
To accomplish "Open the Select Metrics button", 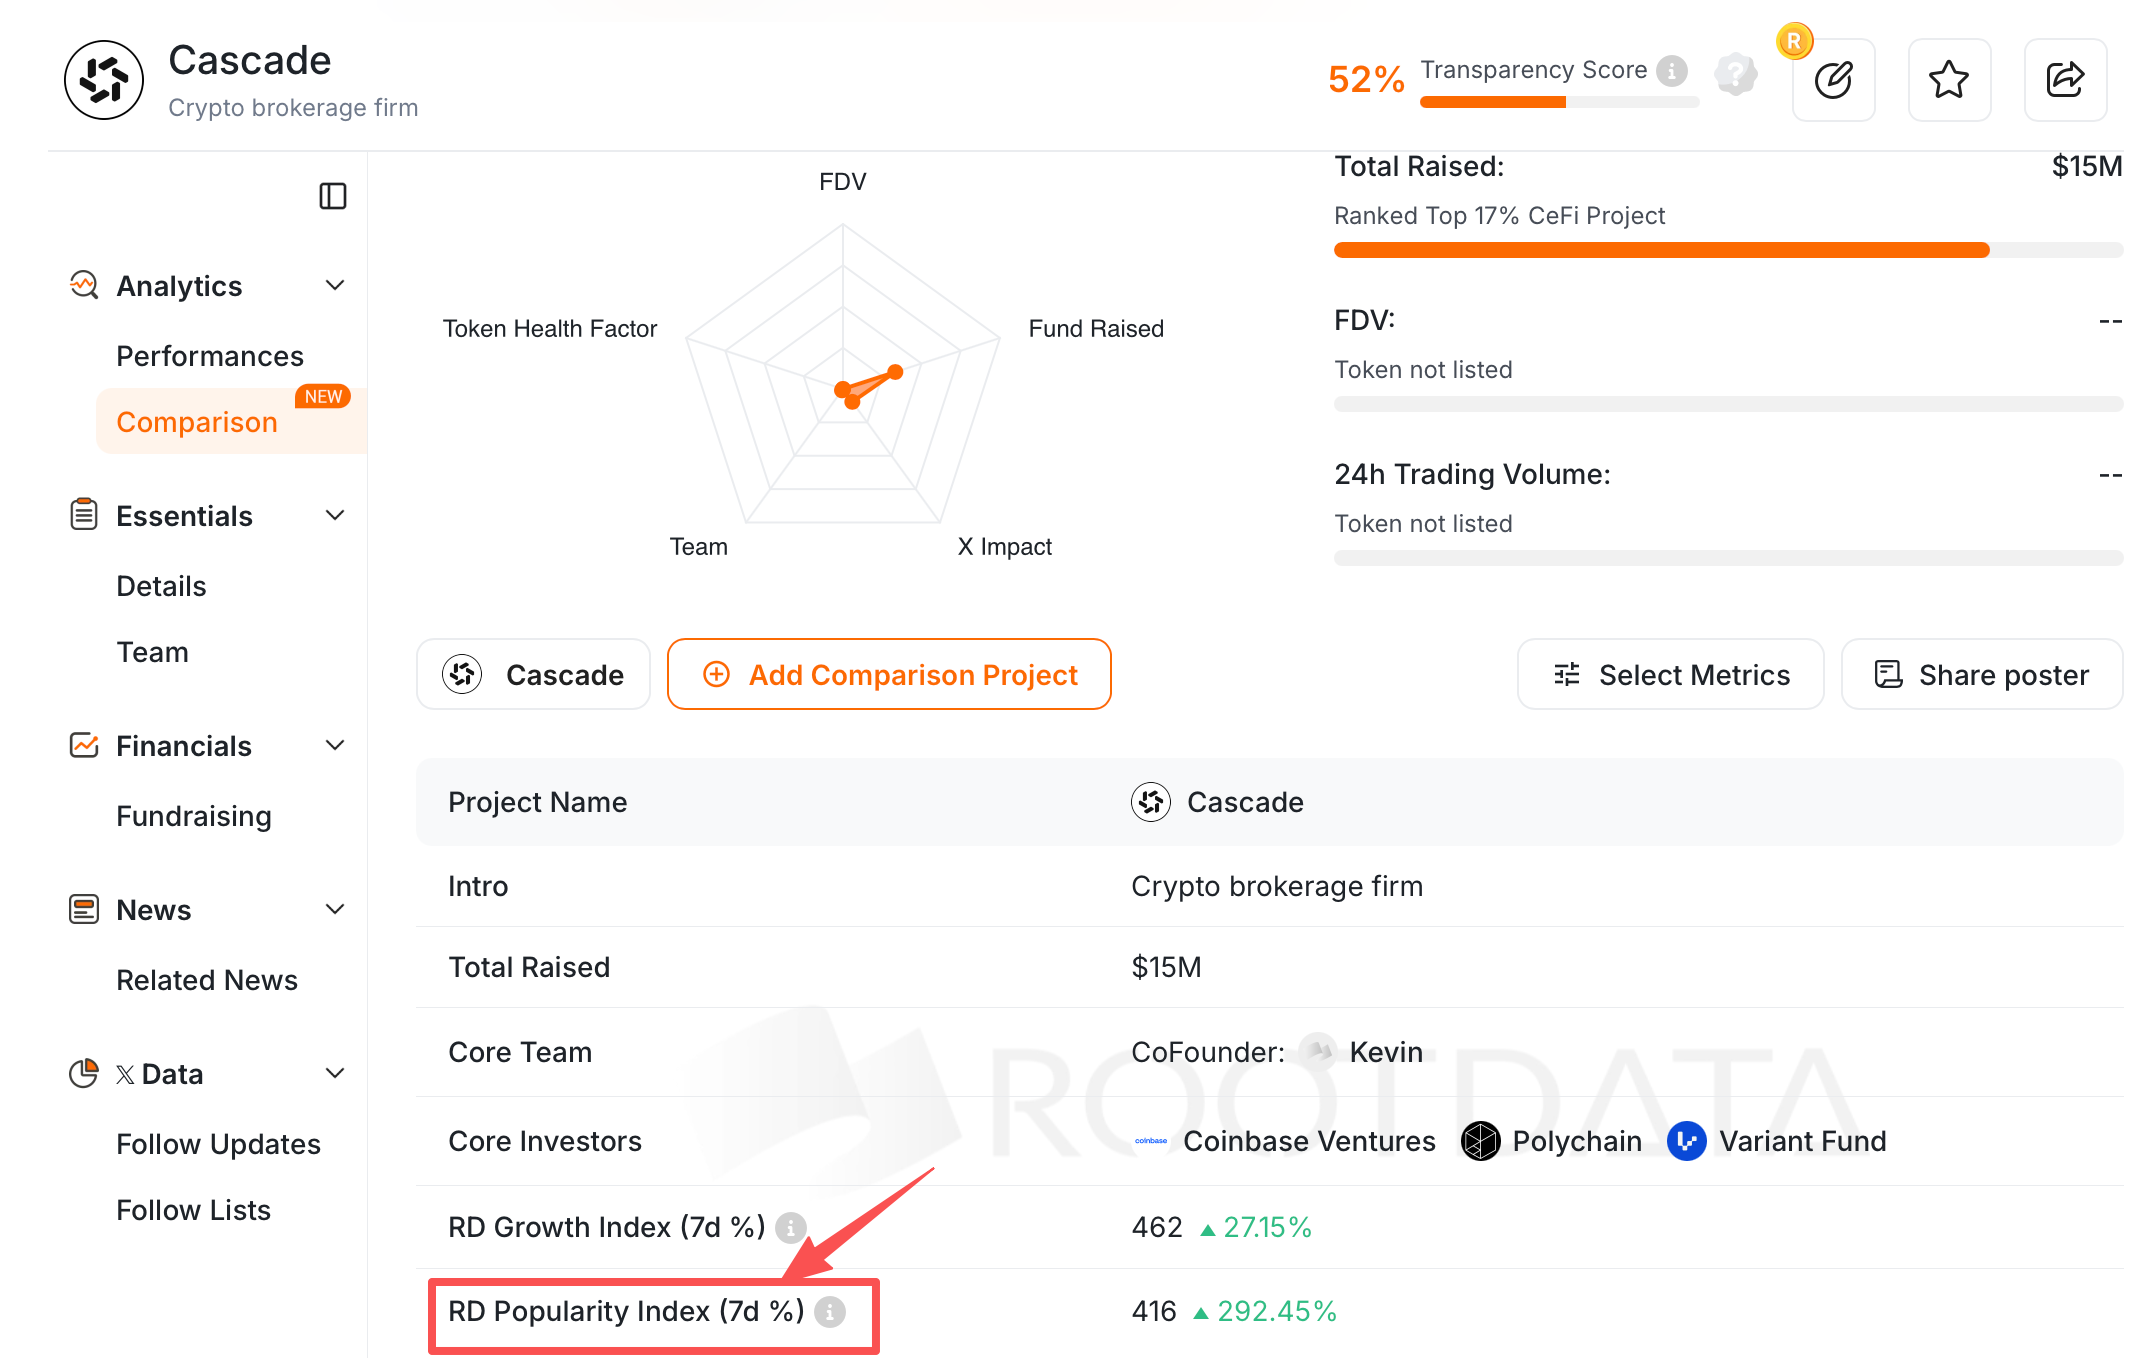I will pos(1670,675).
